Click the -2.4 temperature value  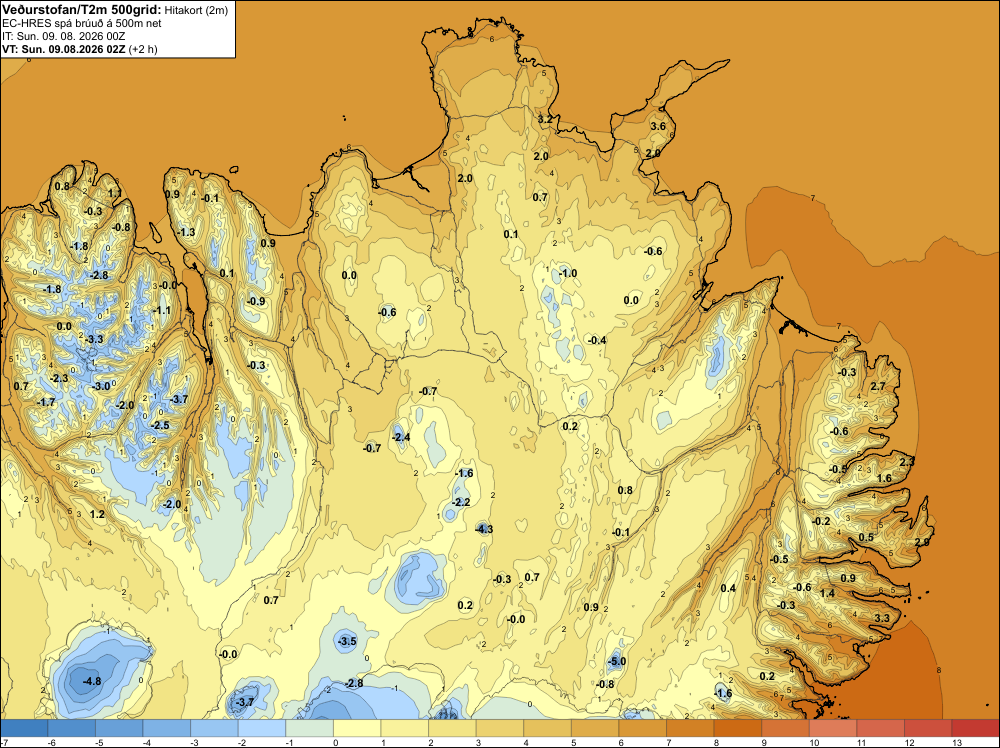click(401, 437)
